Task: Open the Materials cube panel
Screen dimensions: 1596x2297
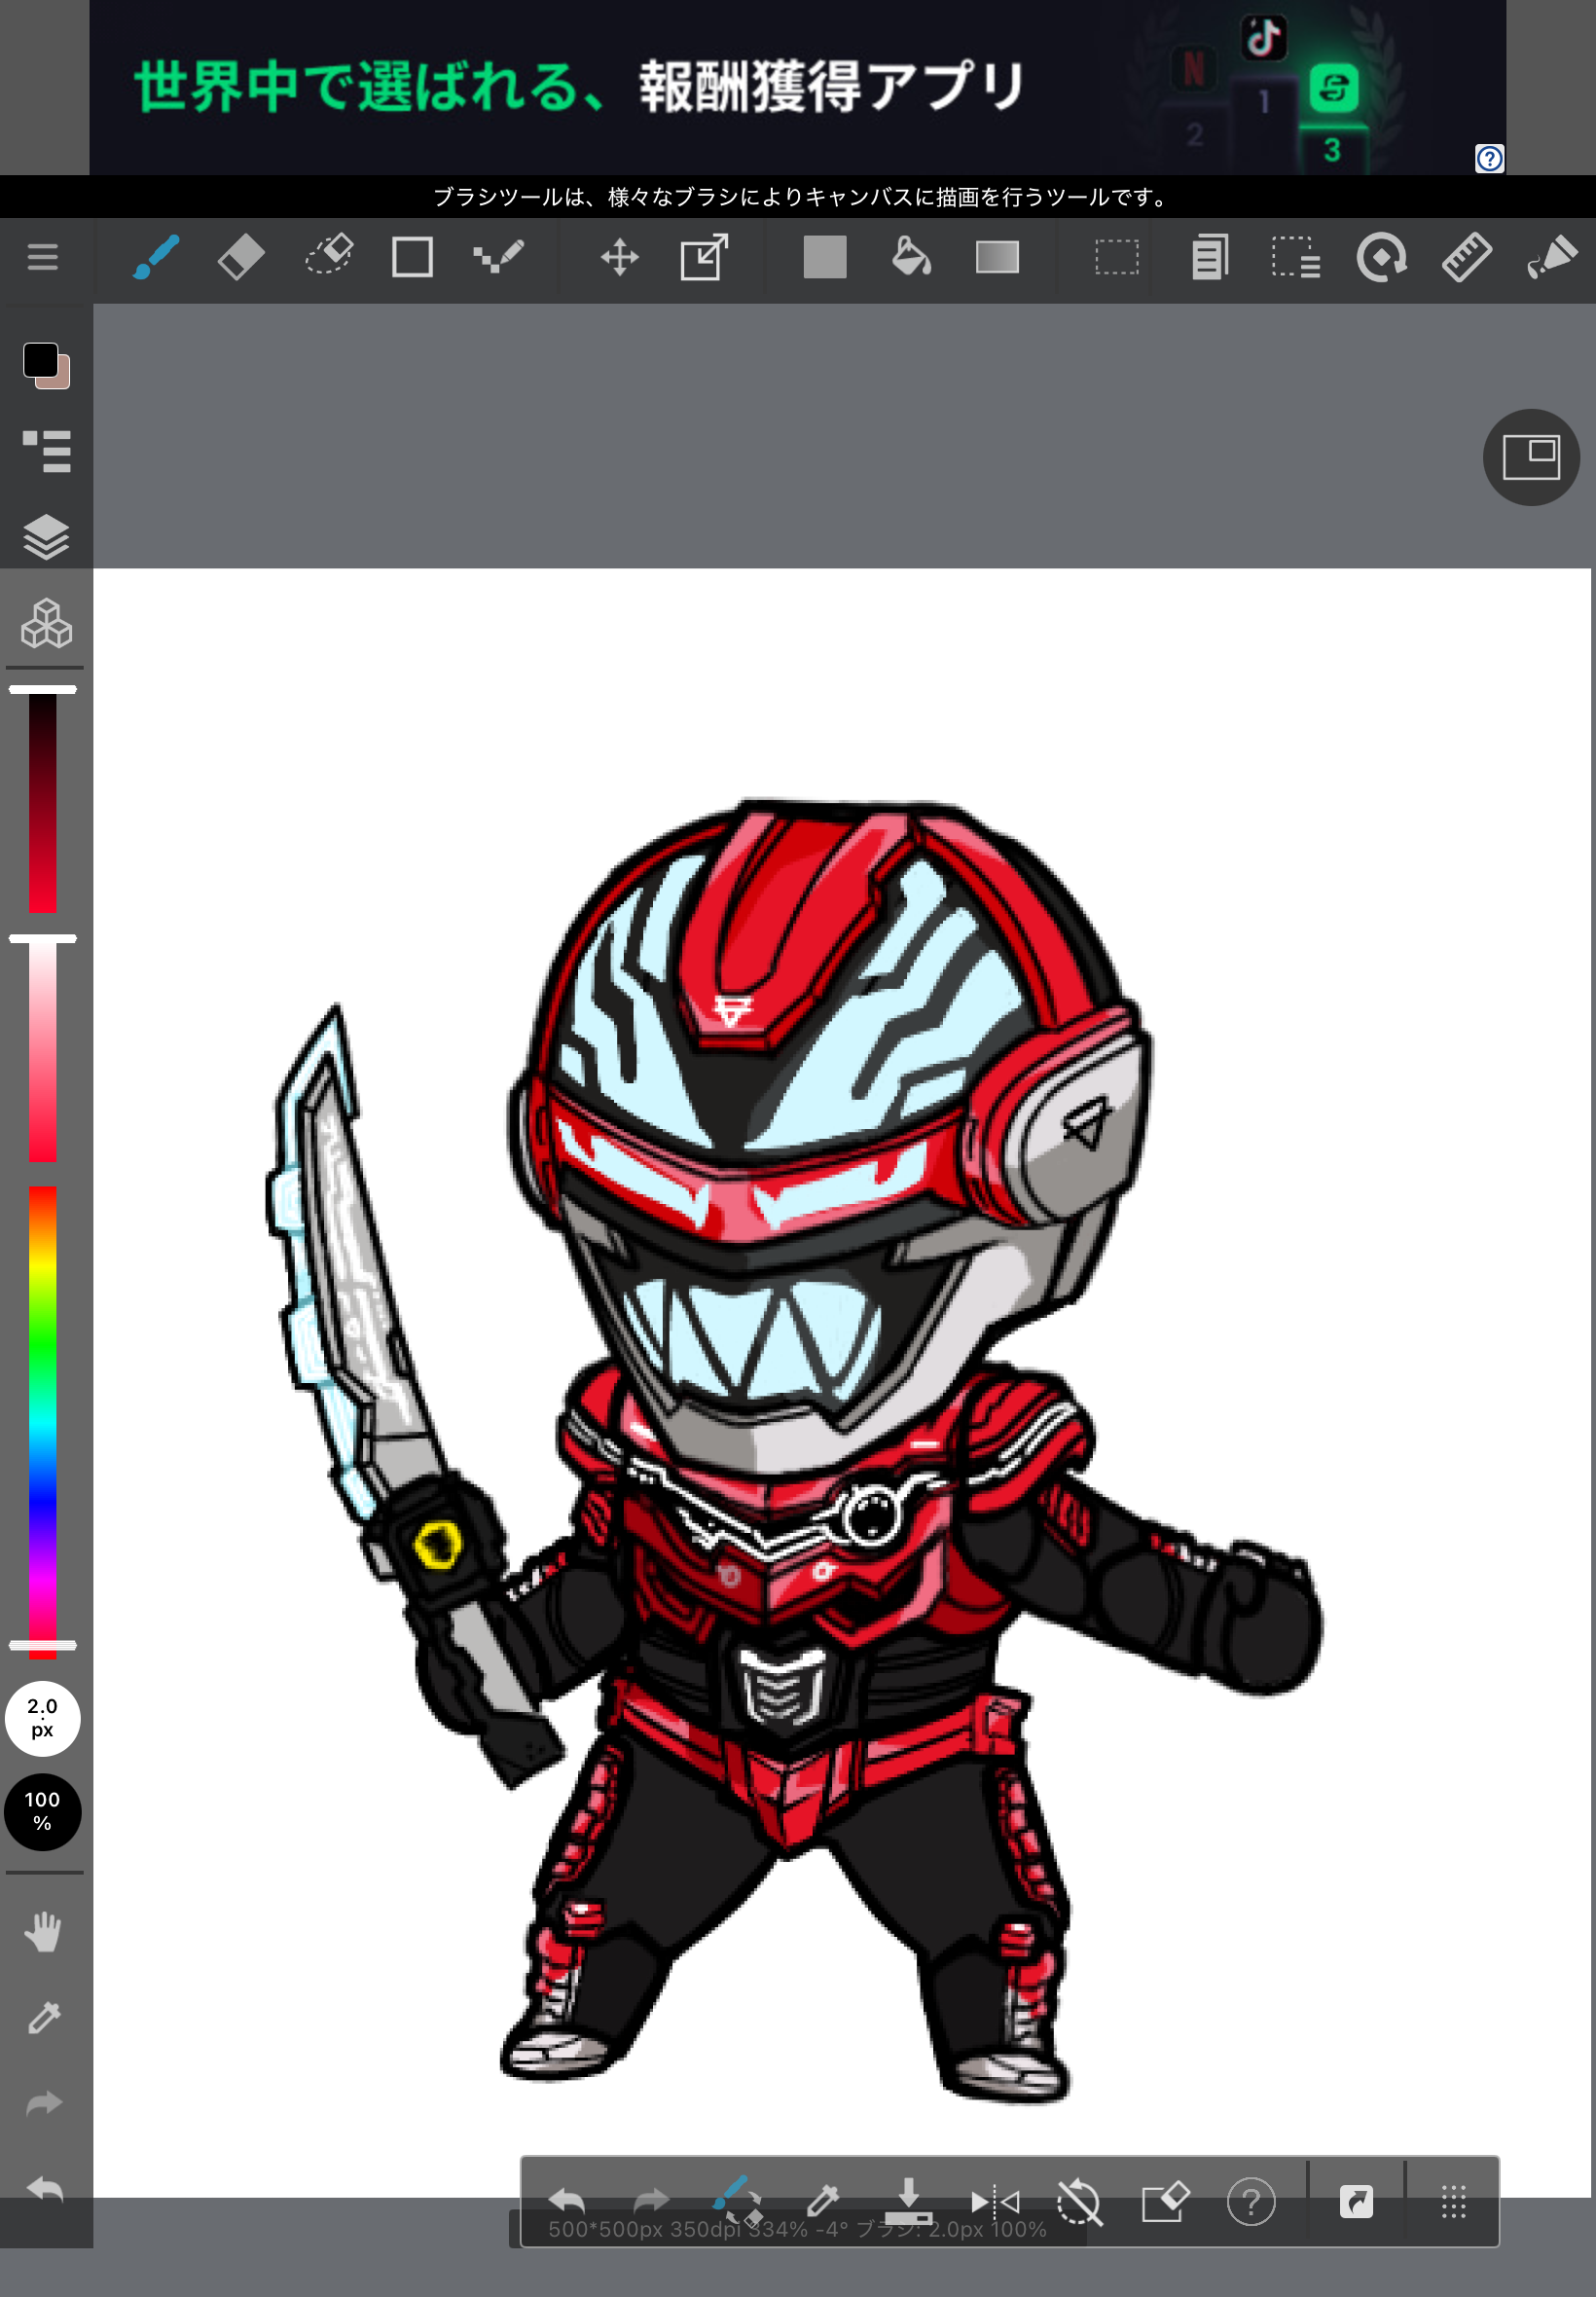Action: click(46, 624)
